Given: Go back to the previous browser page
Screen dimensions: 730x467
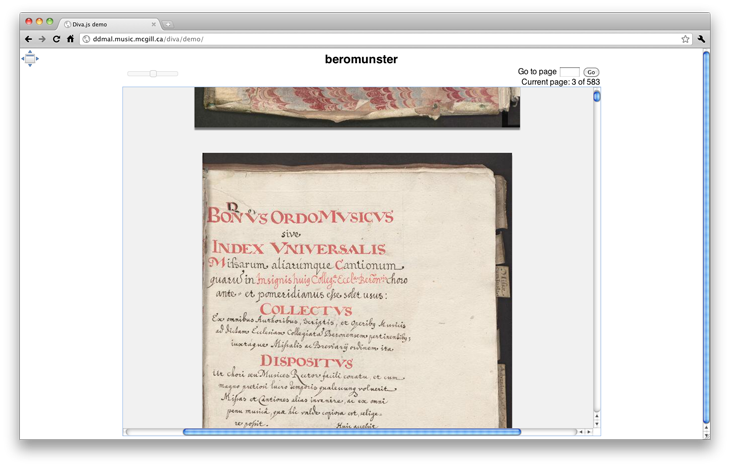Looking at the screenshot, I should click(28, 39).
